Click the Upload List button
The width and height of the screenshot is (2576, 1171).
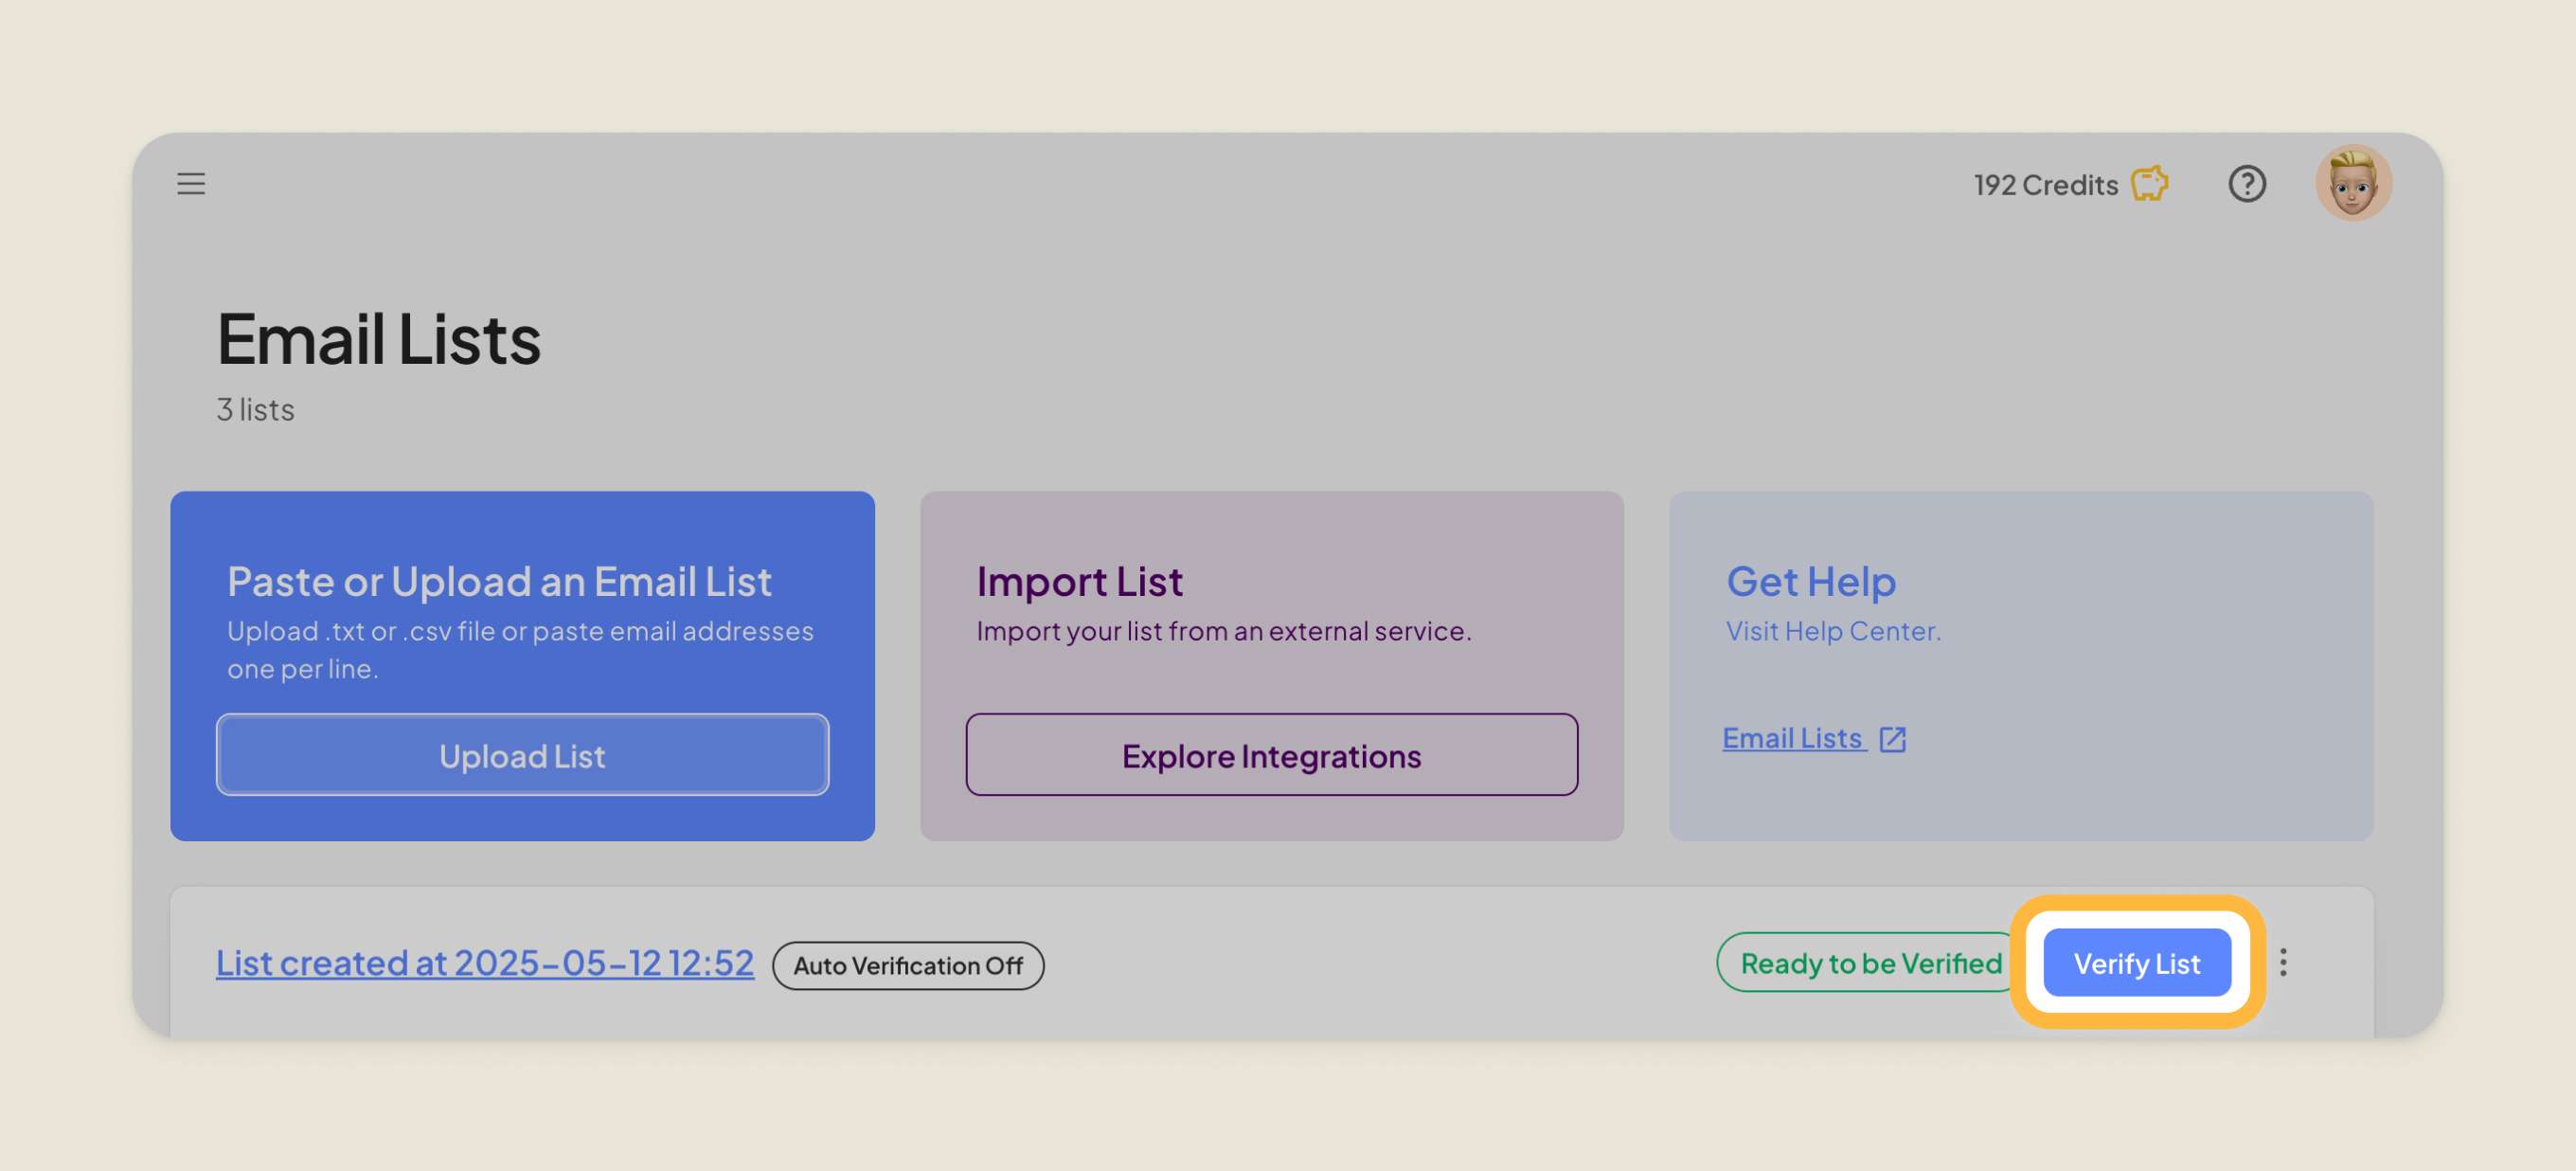(522, 755)
